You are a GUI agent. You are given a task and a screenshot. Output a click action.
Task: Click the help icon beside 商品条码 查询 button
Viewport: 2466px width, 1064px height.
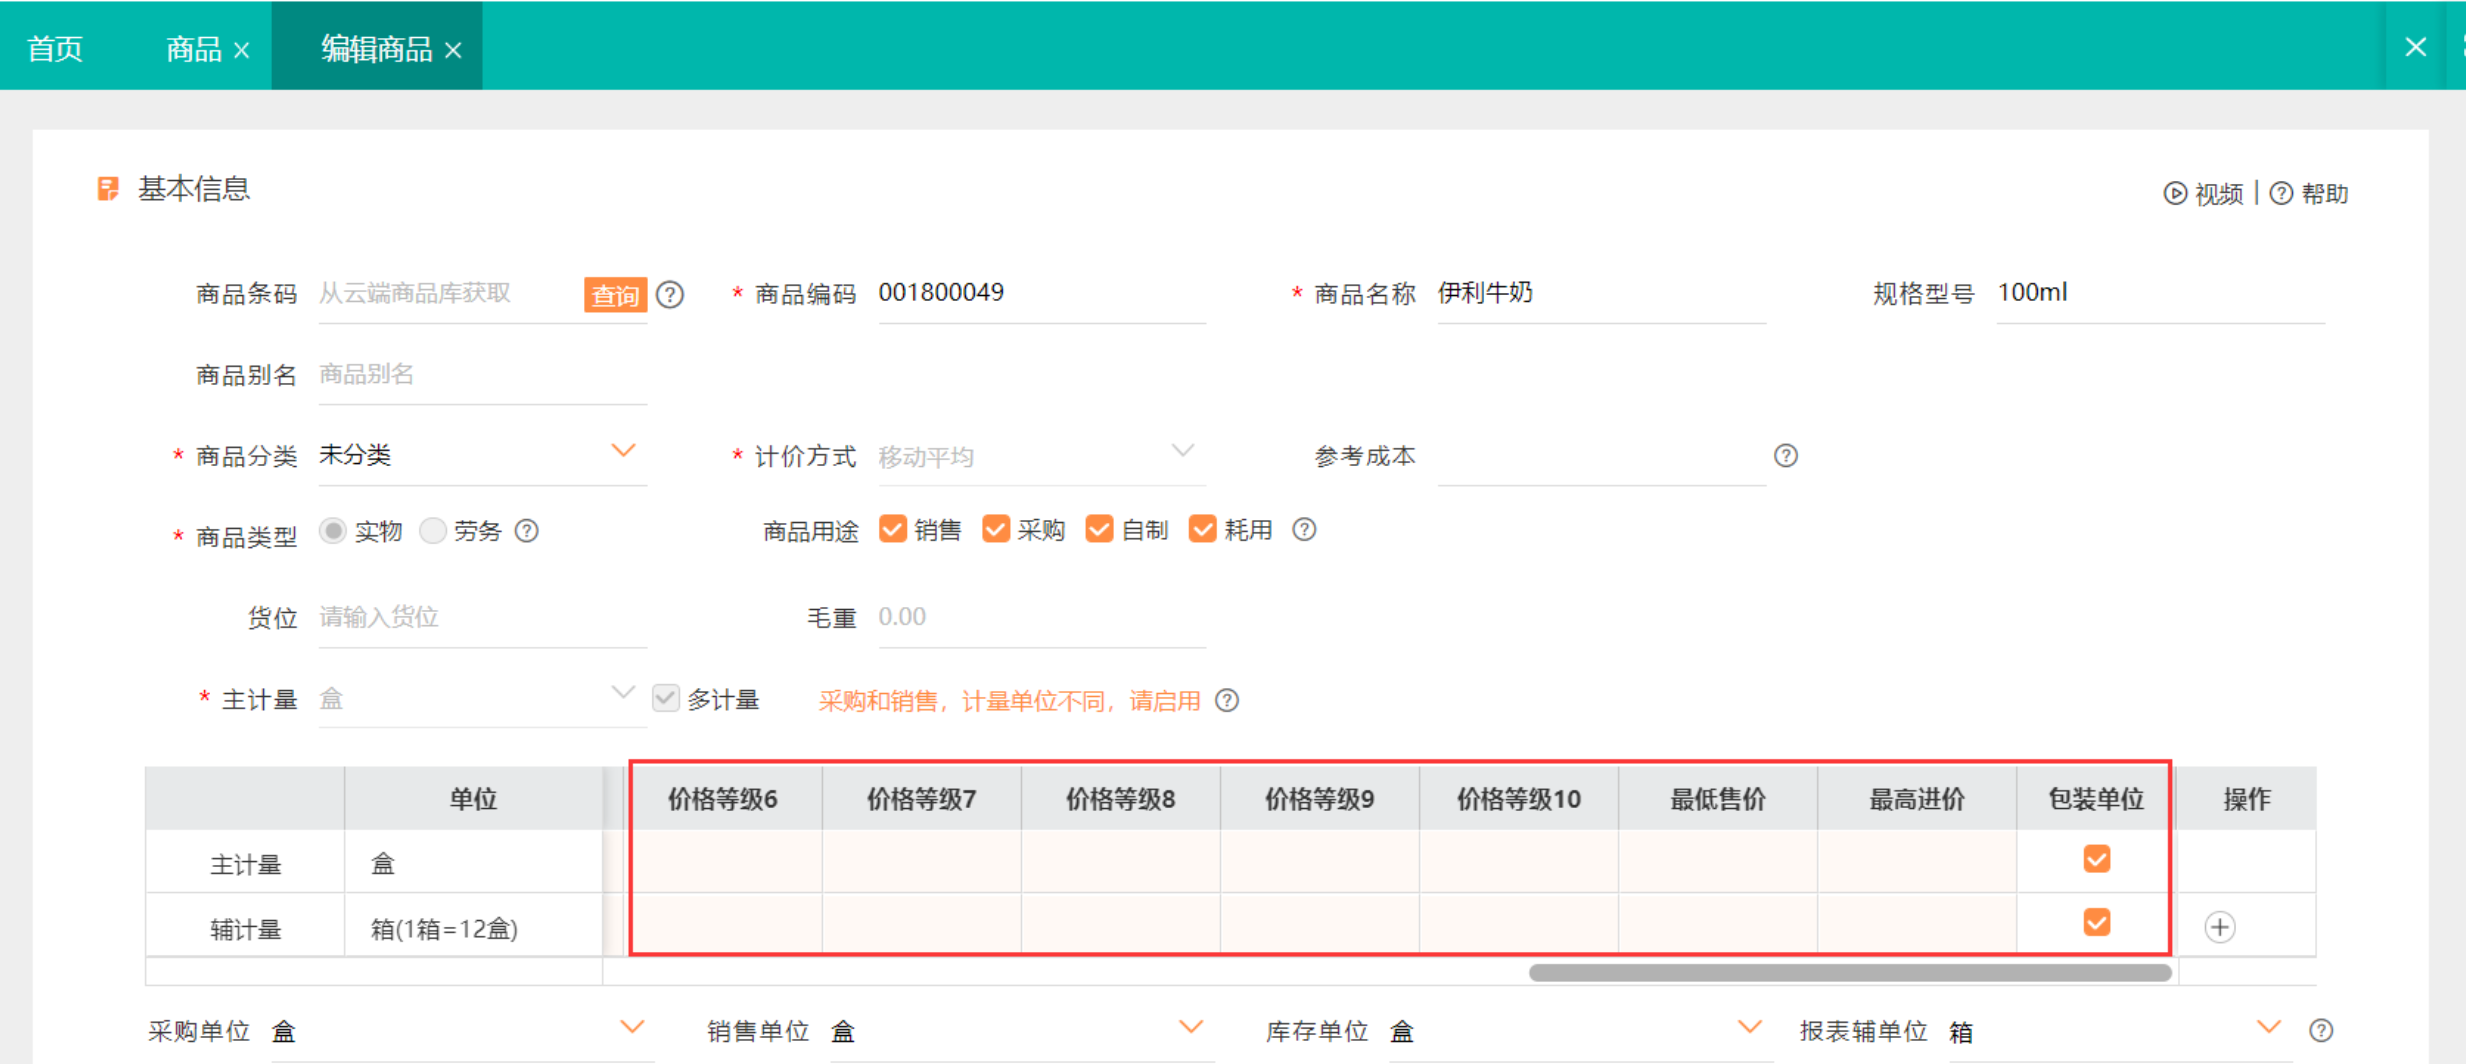tap(670, 295)
